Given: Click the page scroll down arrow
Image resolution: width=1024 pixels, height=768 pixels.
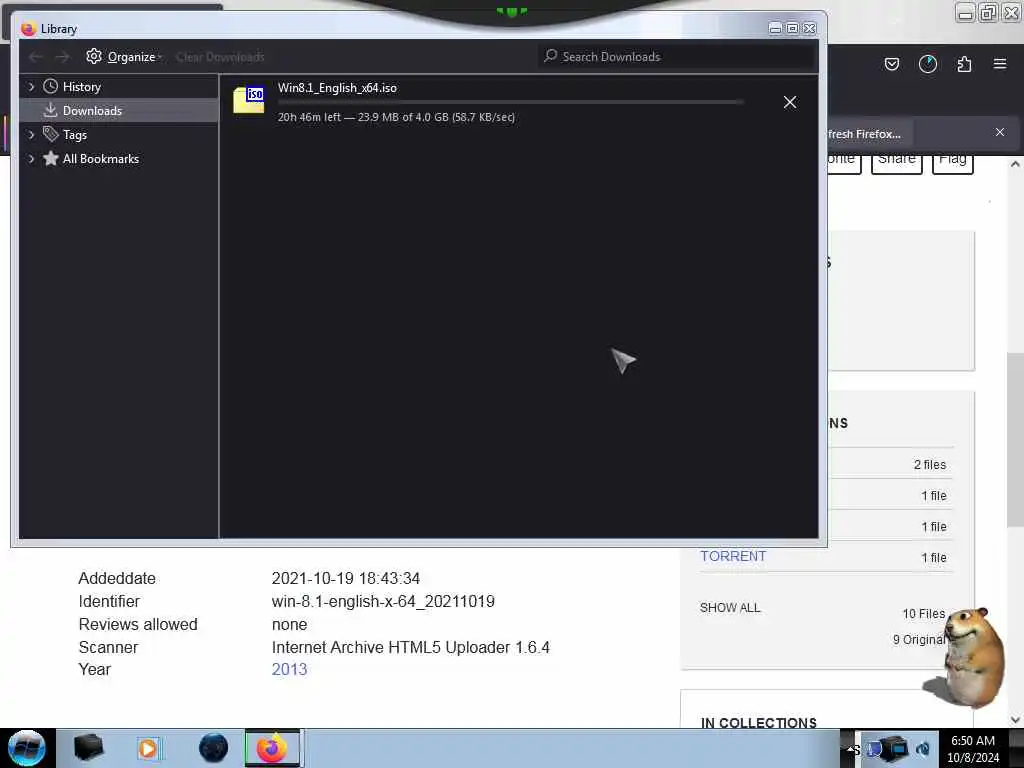Looking at the screenshot, I should 1015,720.
